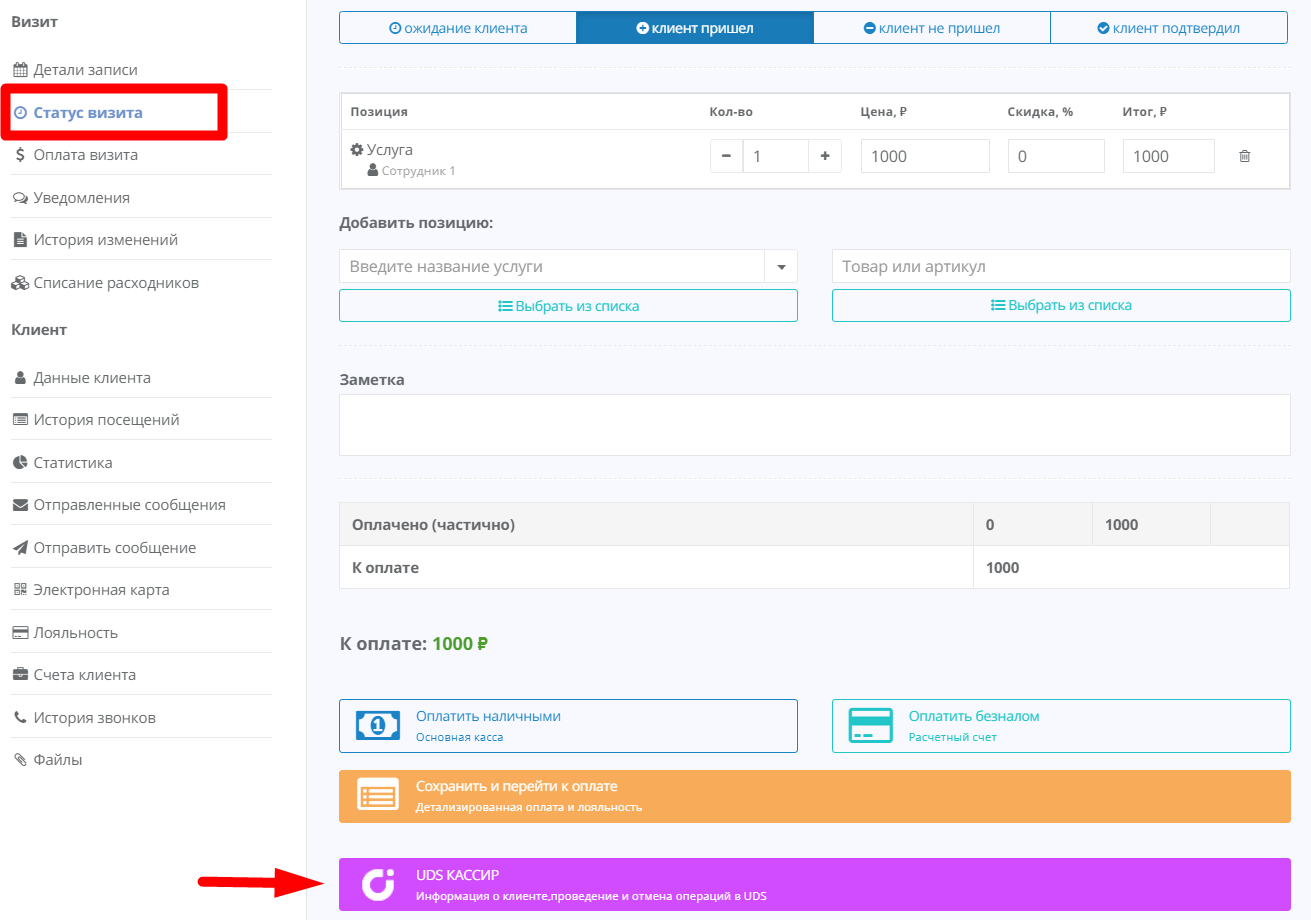This screenshot has width=1311, height=920.
Task: Choose service via left Выбрать из списка
Action: [568, 306]
